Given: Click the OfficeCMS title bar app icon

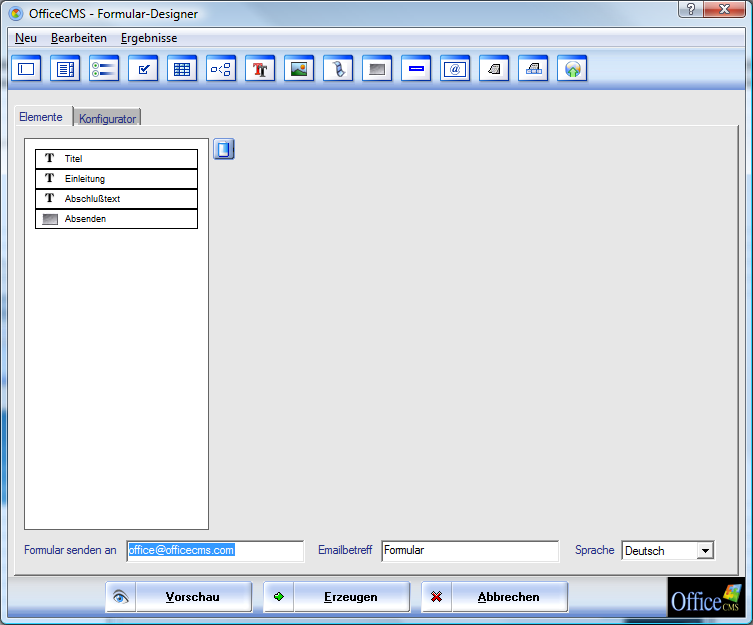Looking at the screenshot, I should 16,14.
